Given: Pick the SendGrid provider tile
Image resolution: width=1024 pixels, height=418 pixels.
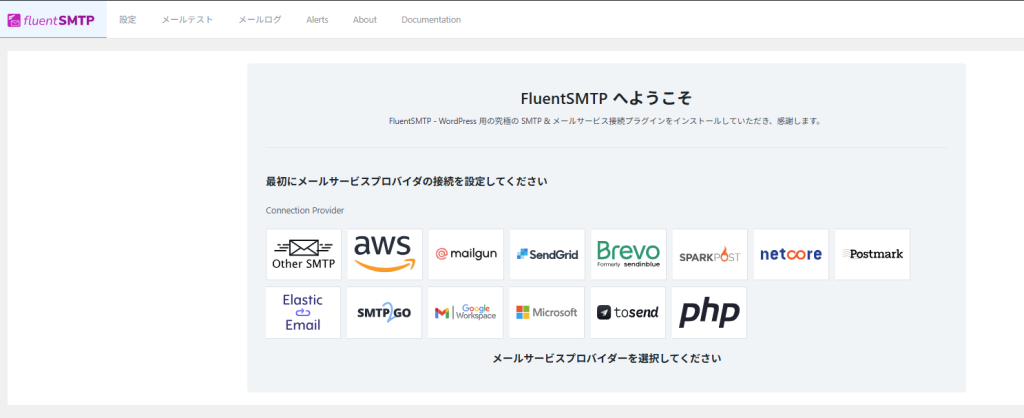Looking at the screenshot, I should 547,254.
